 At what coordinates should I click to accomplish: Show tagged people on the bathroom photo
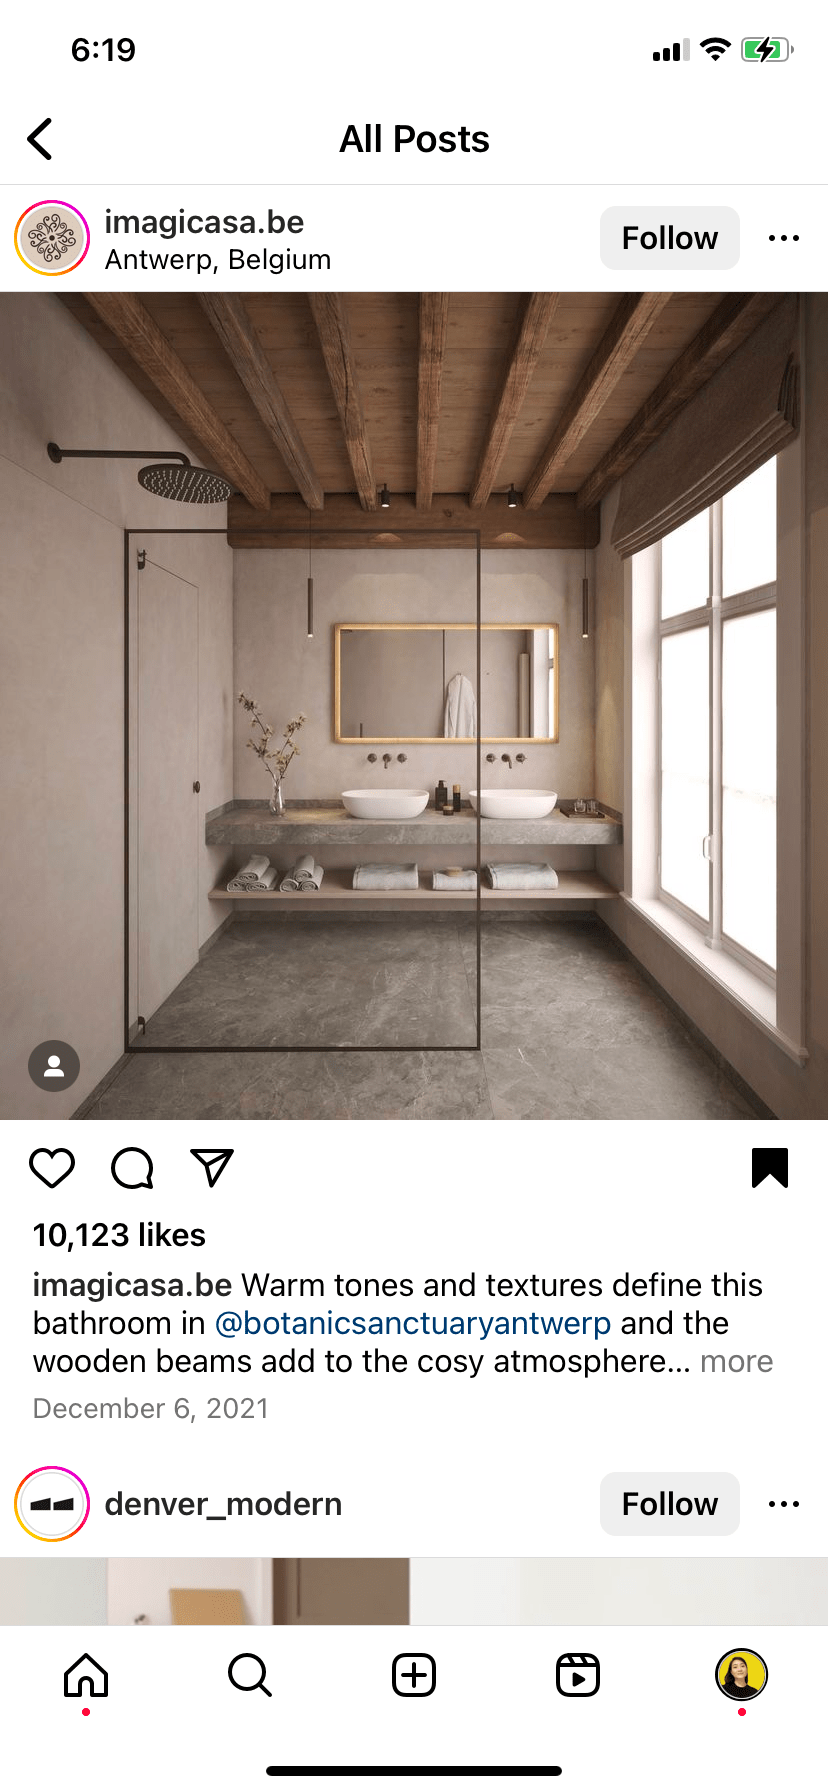tap(54, 1066)
